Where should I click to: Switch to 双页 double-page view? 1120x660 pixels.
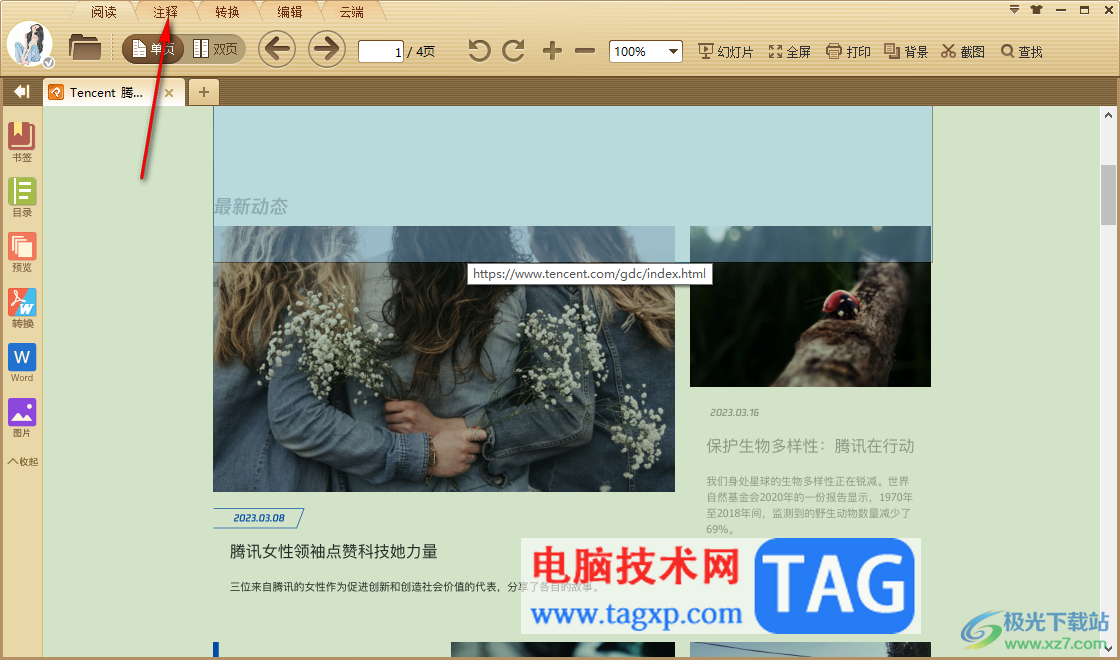[x=216, y=49]
